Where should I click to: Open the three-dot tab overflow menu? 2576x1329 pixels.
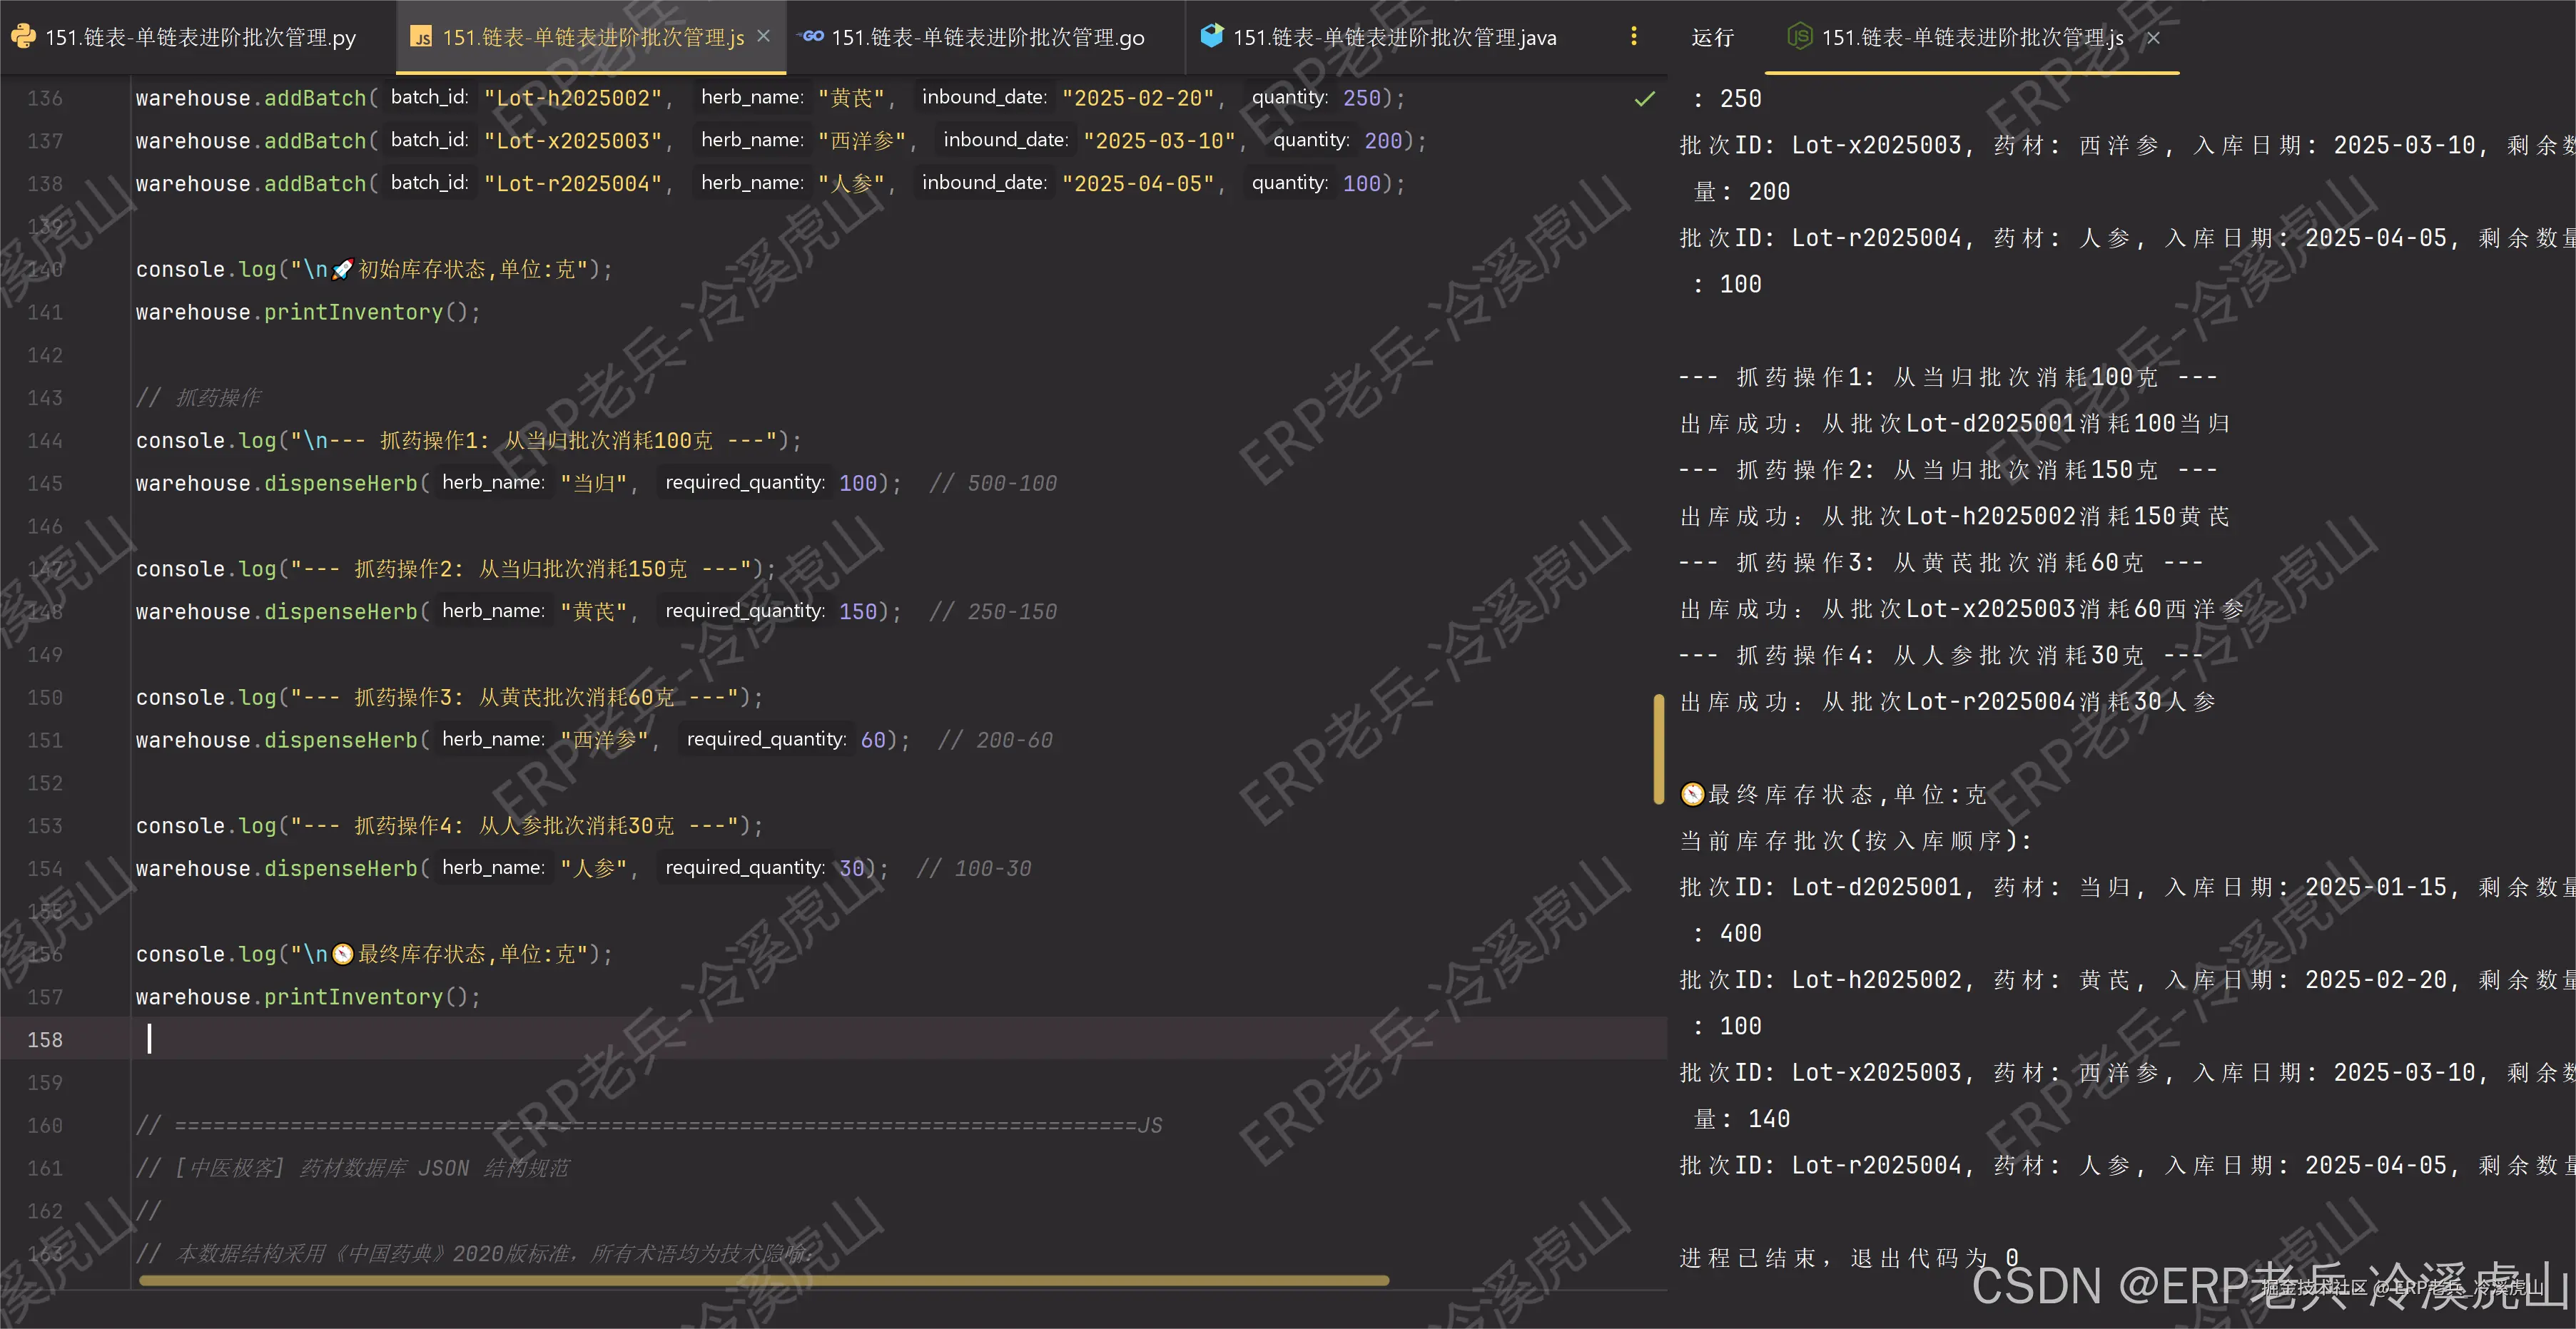(x=1634, y=37)
